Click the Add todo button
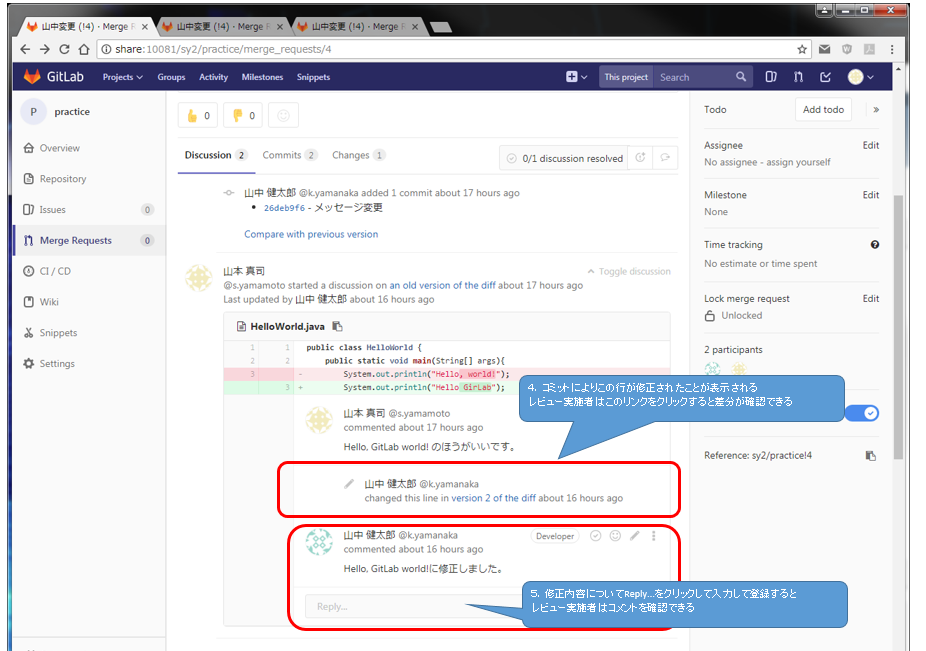Image resolution: width=926 pixels, height=651 pixels. pyautogui.click(x=823, y=110)
